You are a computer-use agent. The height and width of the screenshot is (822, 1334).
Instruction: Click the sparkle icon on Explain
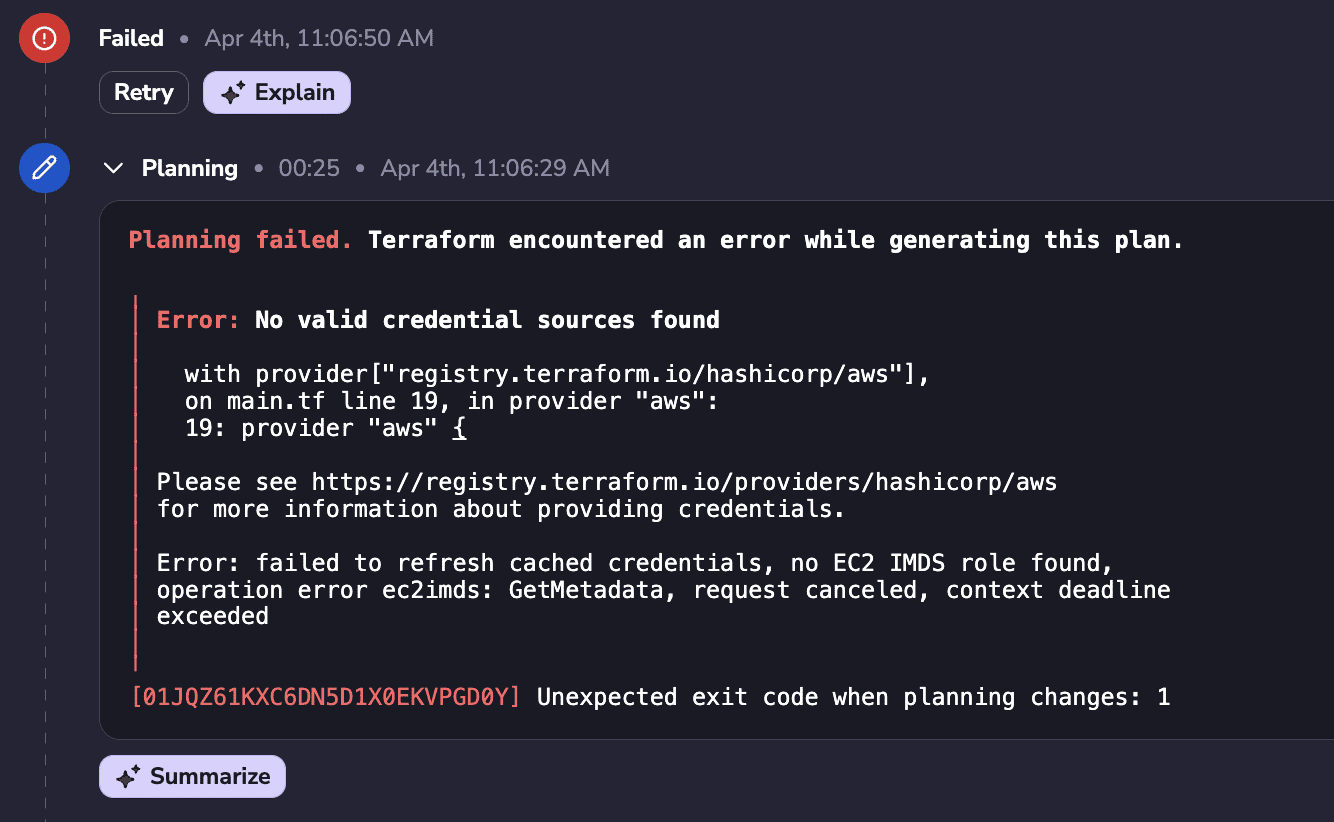coord(233,93)
